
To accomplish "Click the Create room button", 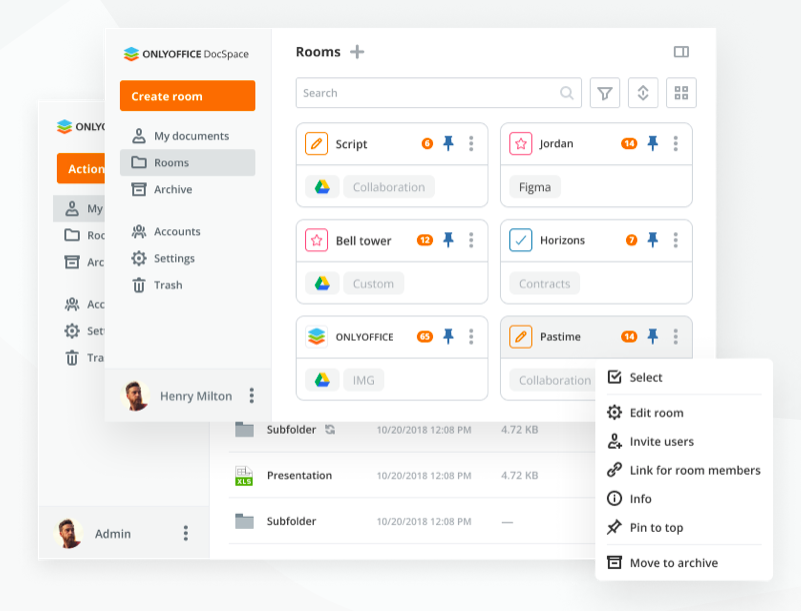I will tap(187, 96).
